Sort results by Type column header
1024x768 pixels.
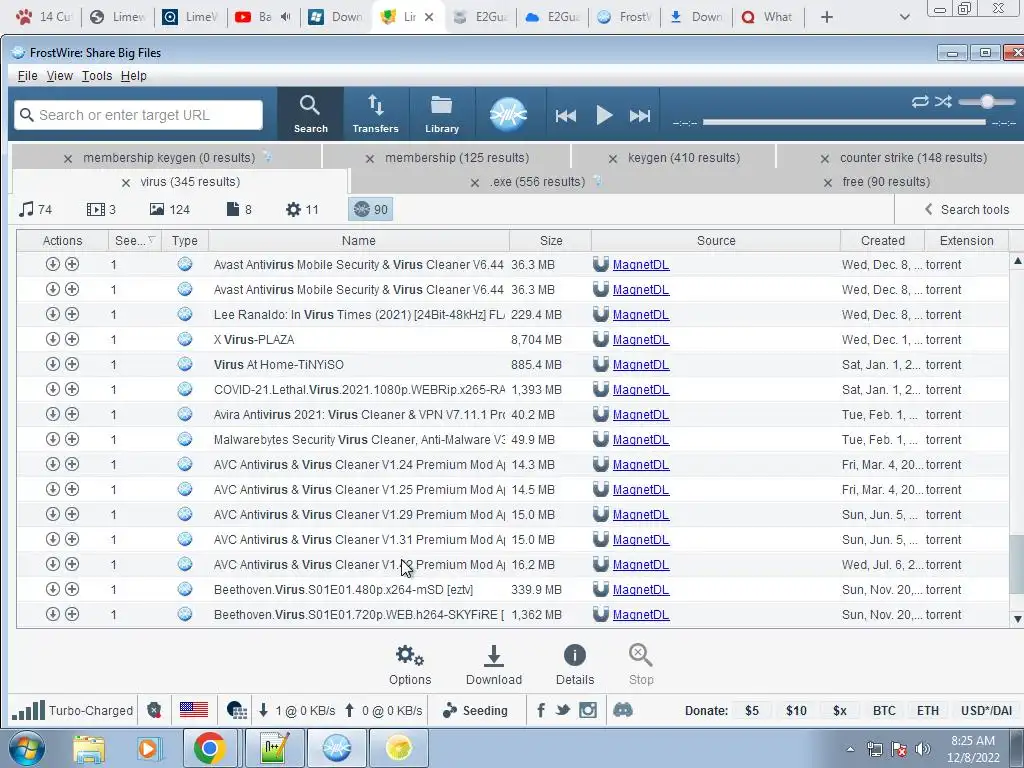pos(185,241)
